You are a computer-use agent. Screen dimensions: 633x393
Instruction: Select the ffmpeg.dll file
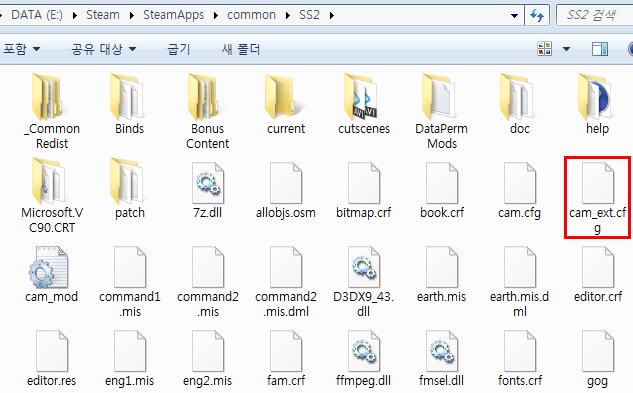[363, 359]
